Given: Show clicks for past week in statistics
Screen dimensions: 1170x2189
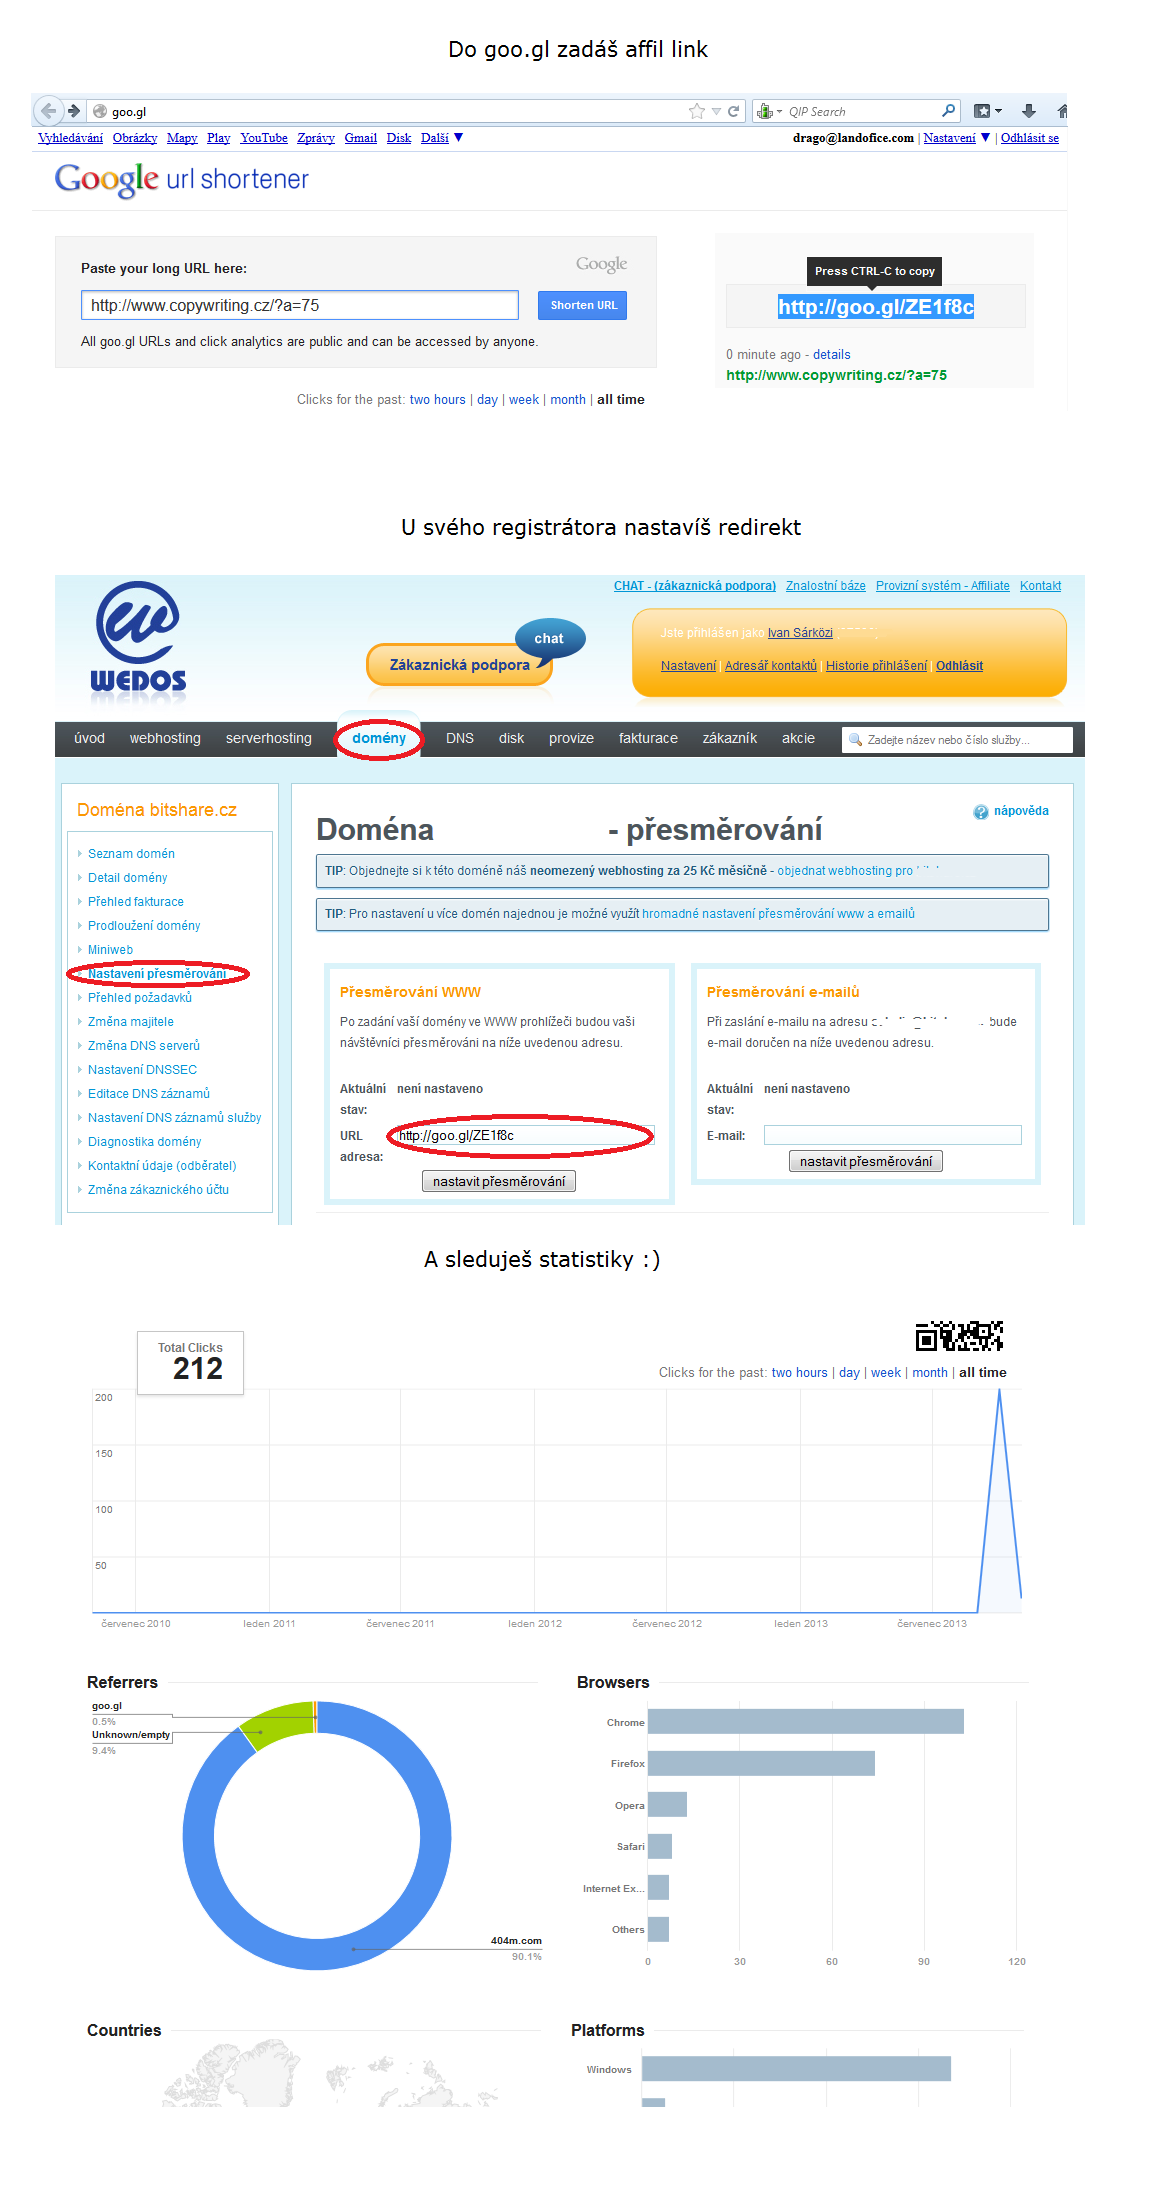Looking at the screenshot, I should pos(886,1373).
